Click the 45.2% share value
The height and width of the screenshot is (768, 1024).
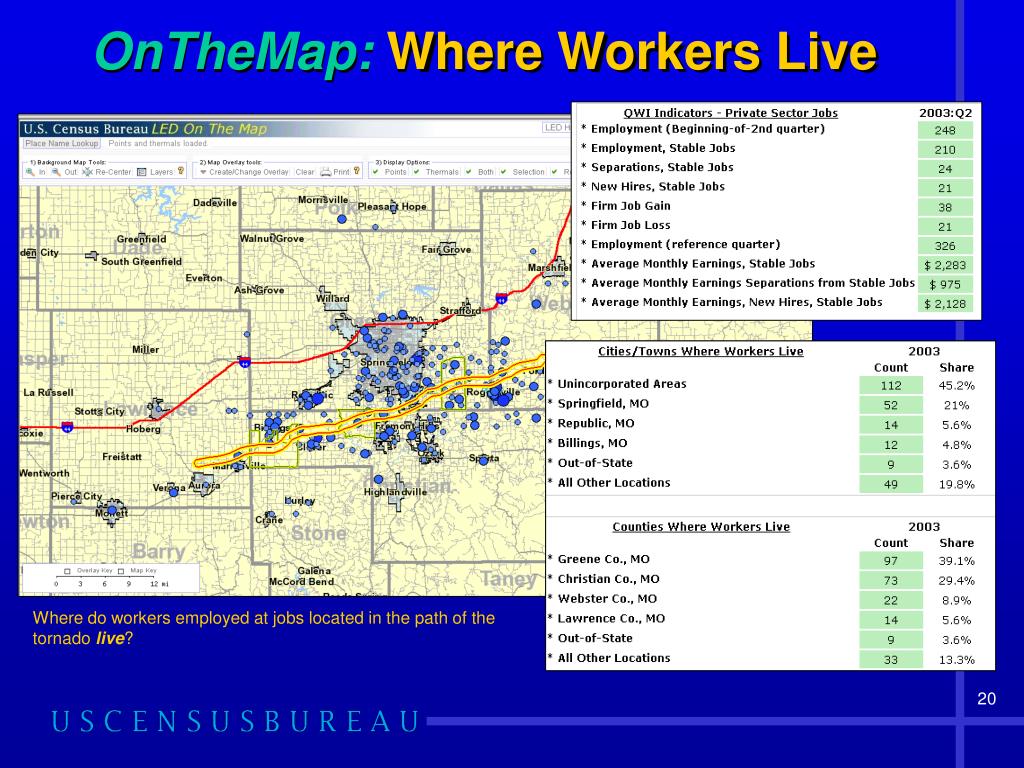(x=956, y=385)
